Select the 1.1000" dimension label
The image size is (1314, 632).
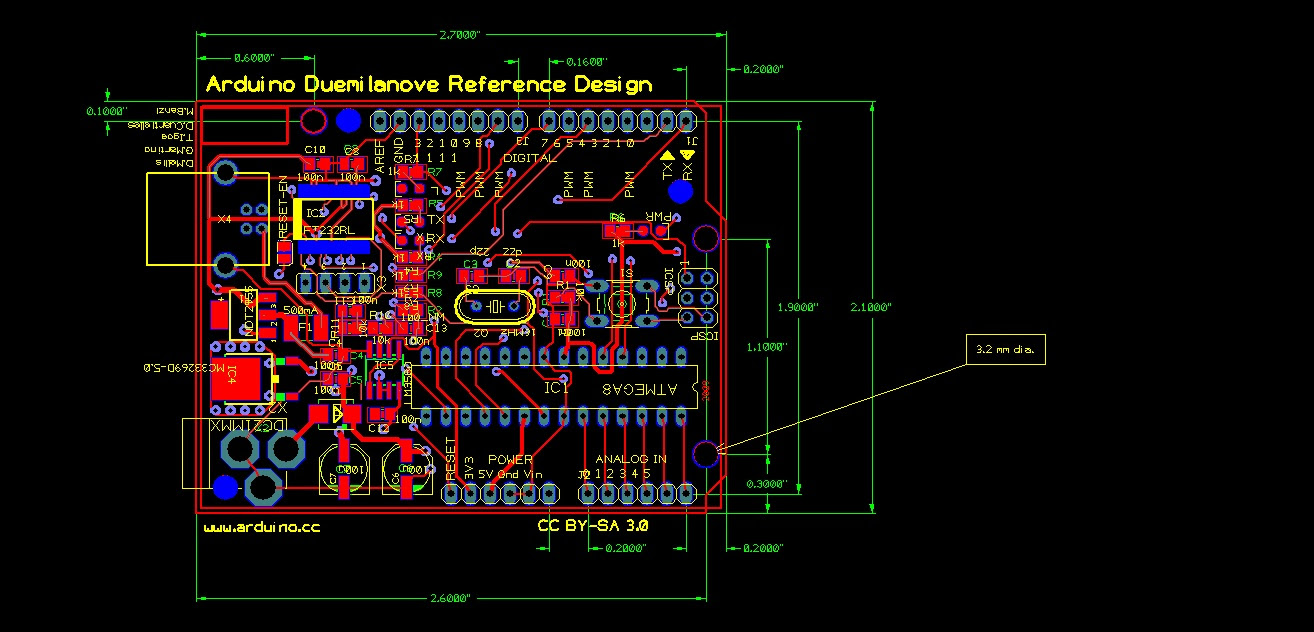768,347
